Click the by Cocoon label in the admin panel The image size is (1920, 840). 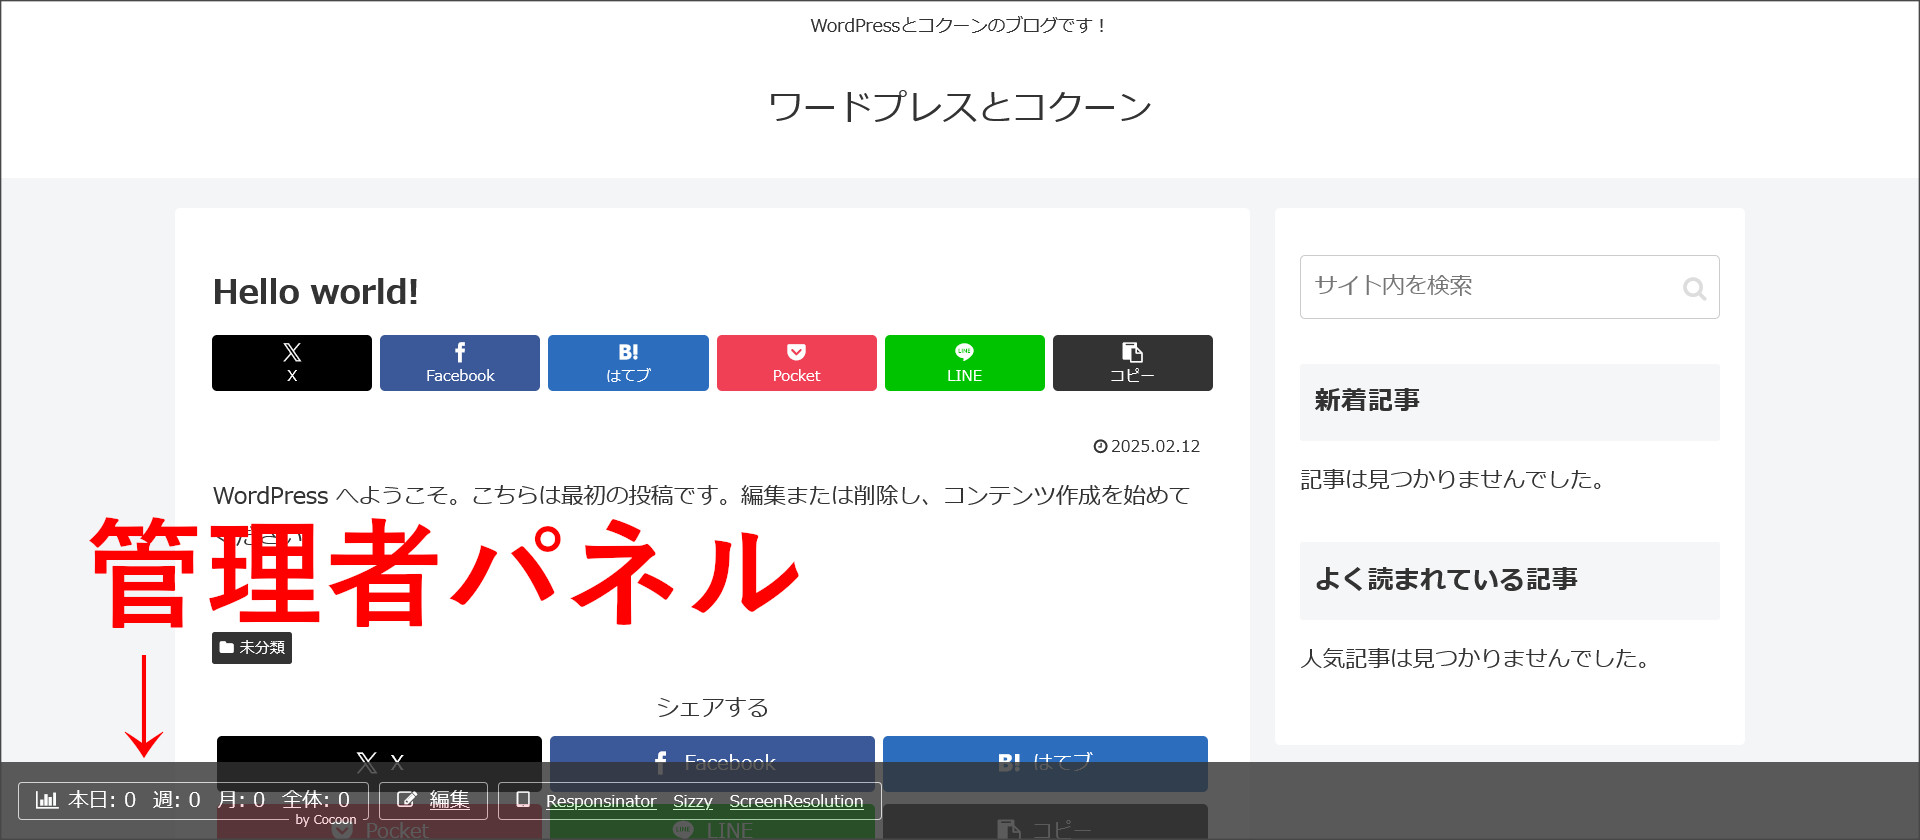coord(326,820)
